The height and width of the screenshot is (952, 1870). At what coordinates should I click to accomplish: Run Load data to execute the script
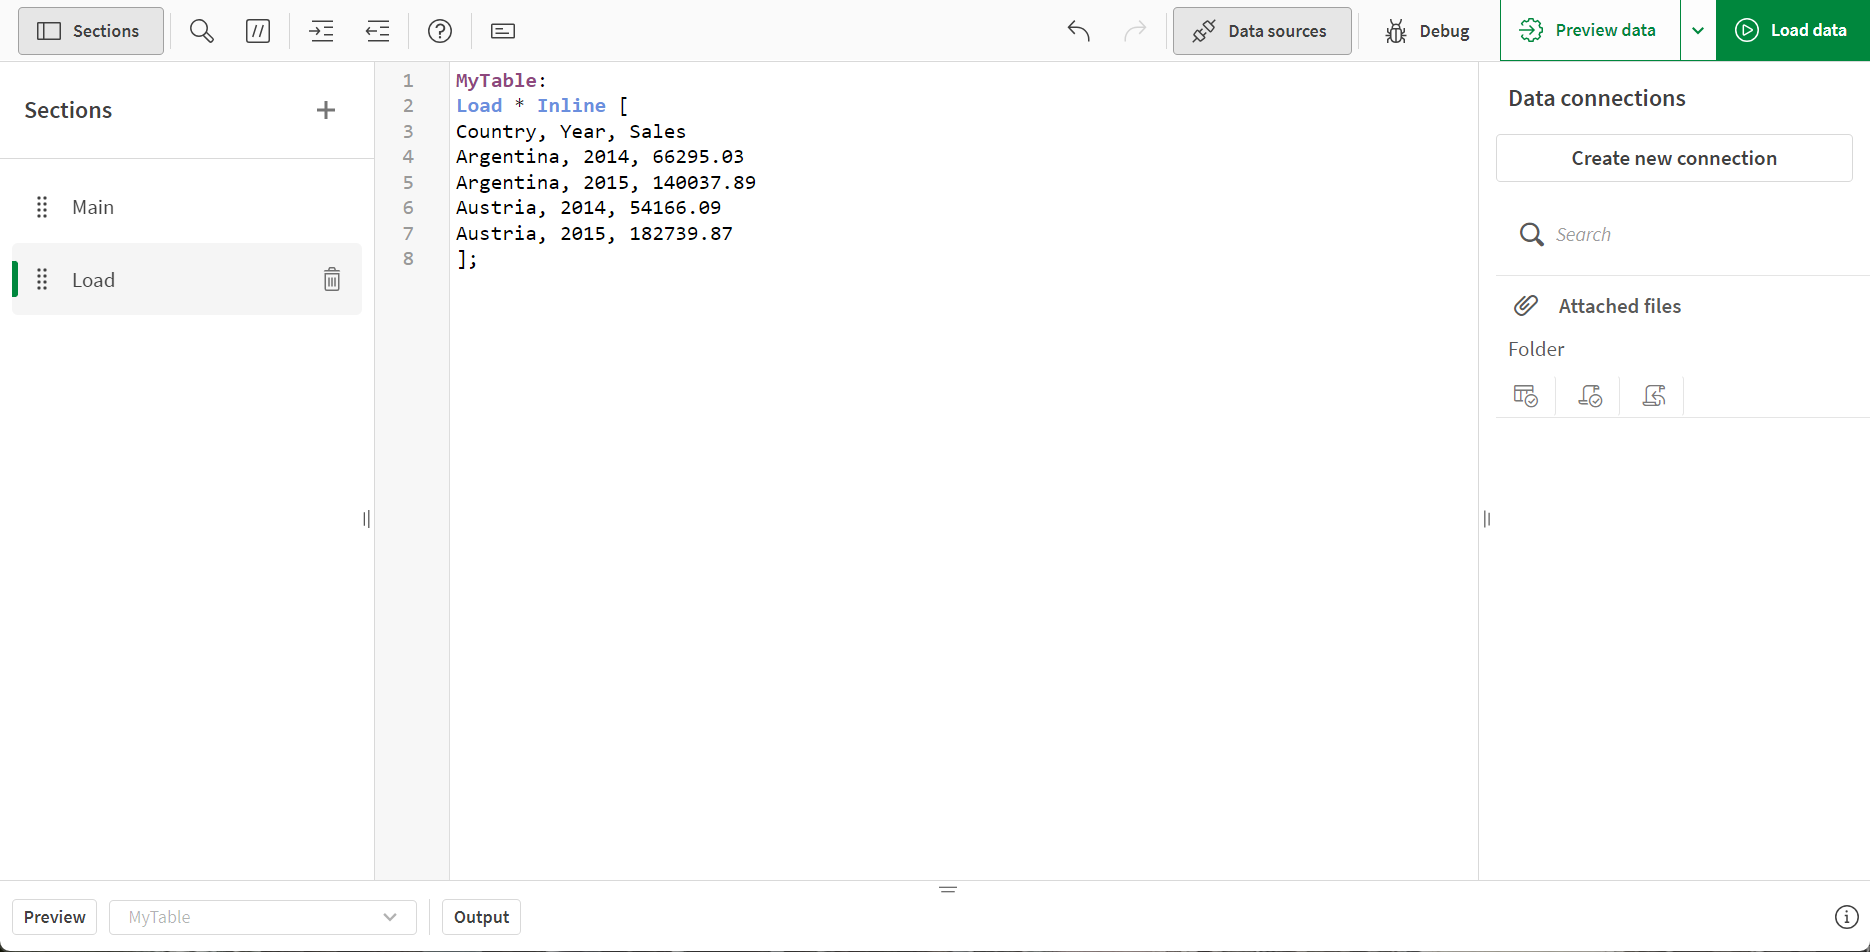1793,30
